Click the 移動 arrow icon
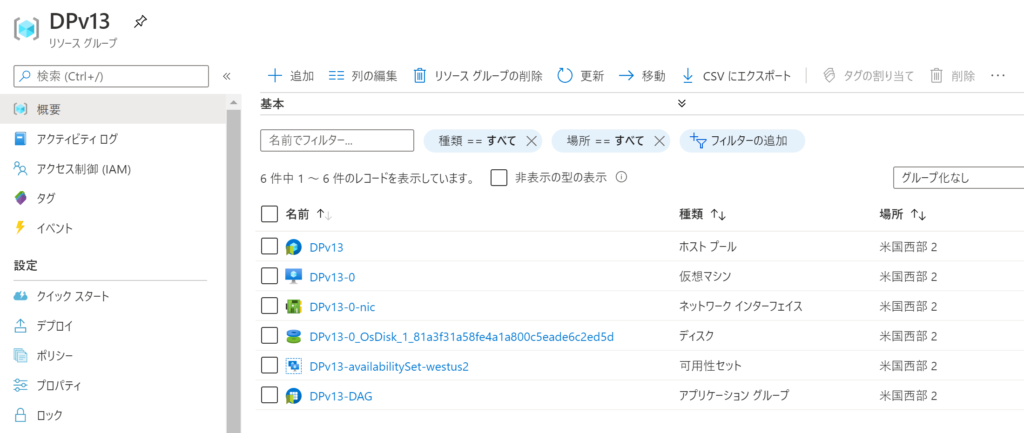The image size is (1024, 433). point(626,76)
